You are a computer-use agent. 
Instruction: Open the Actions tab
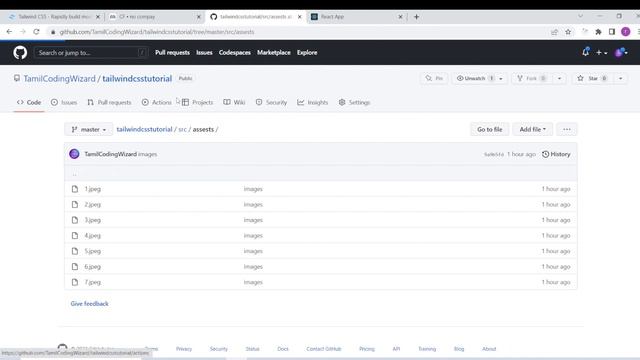[x=157, y=102]
